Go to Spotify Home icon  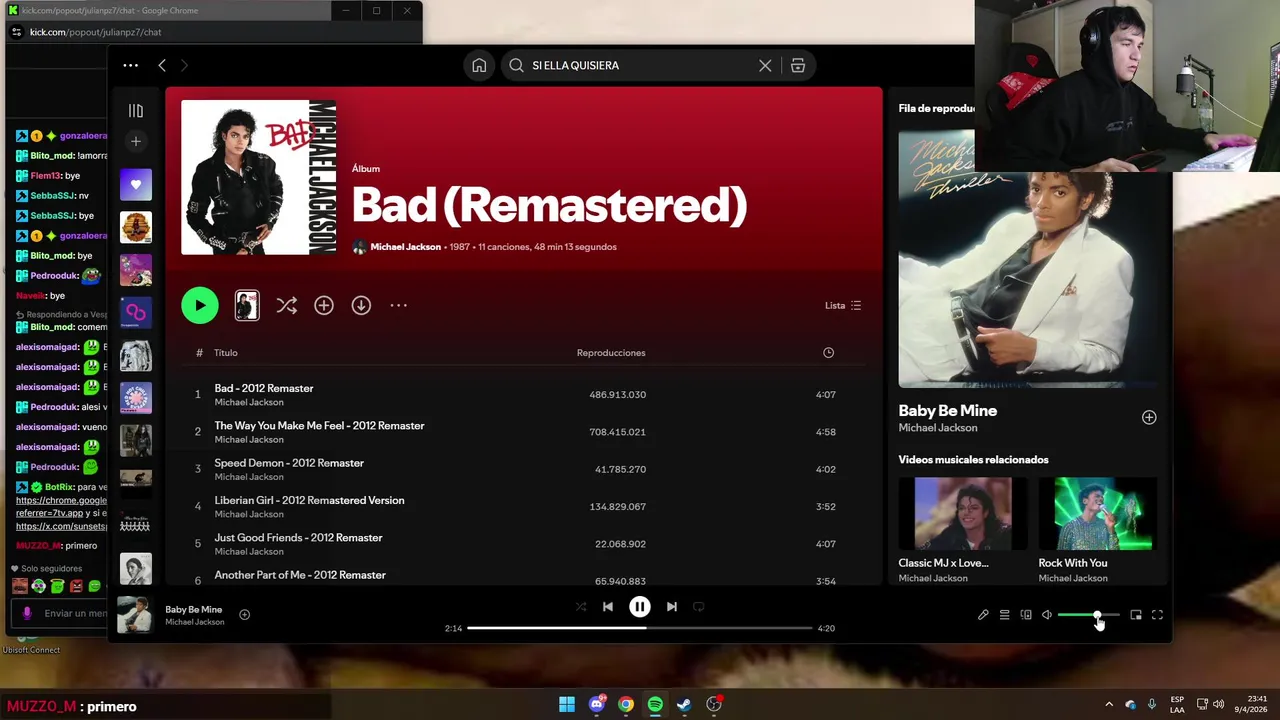click(x=479, y=65)
